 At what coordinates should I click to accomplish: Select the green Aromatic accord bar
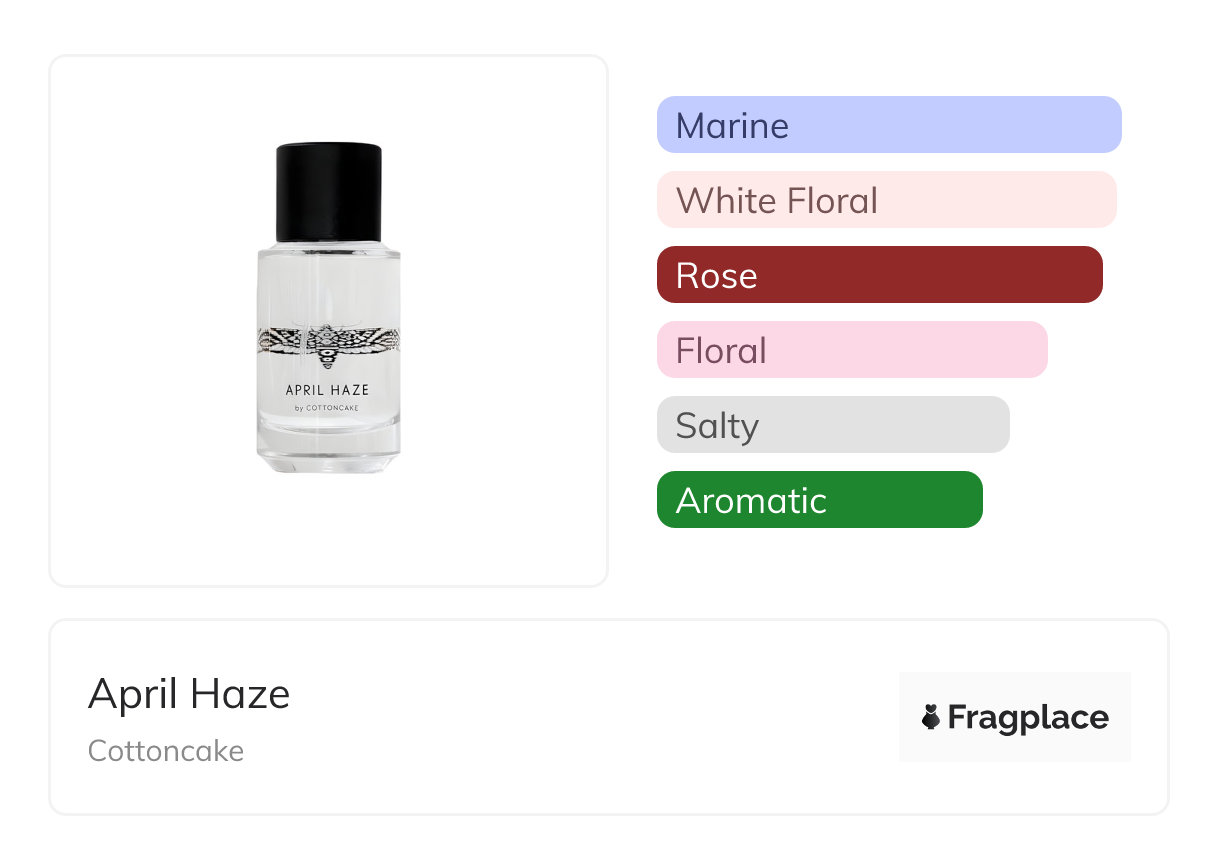(819, 500)
